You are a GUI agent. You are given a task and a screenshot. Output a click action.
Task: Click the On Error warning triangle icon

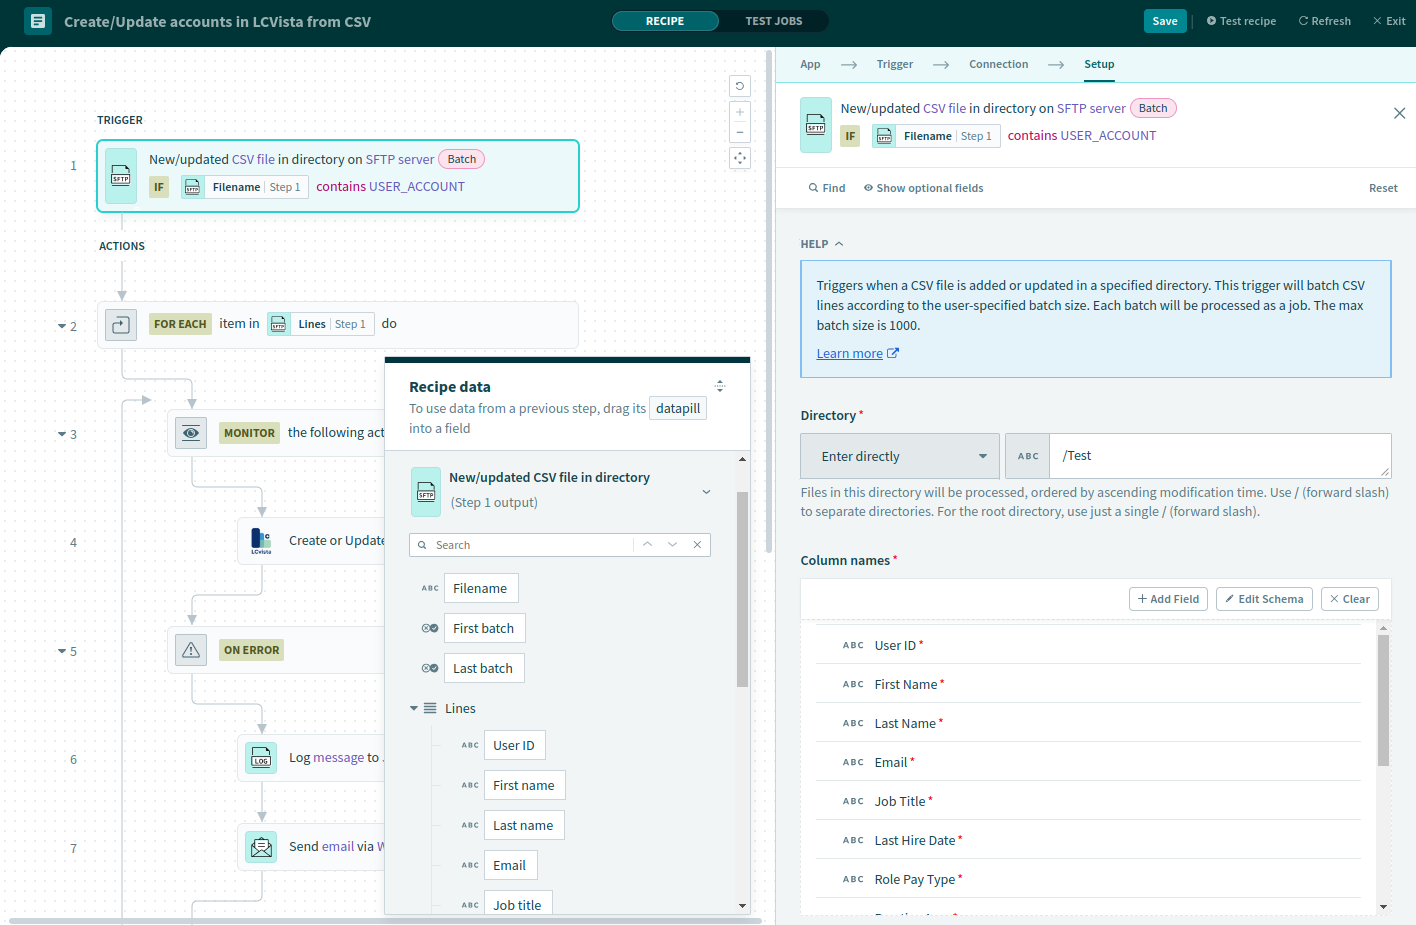point(191,650)
